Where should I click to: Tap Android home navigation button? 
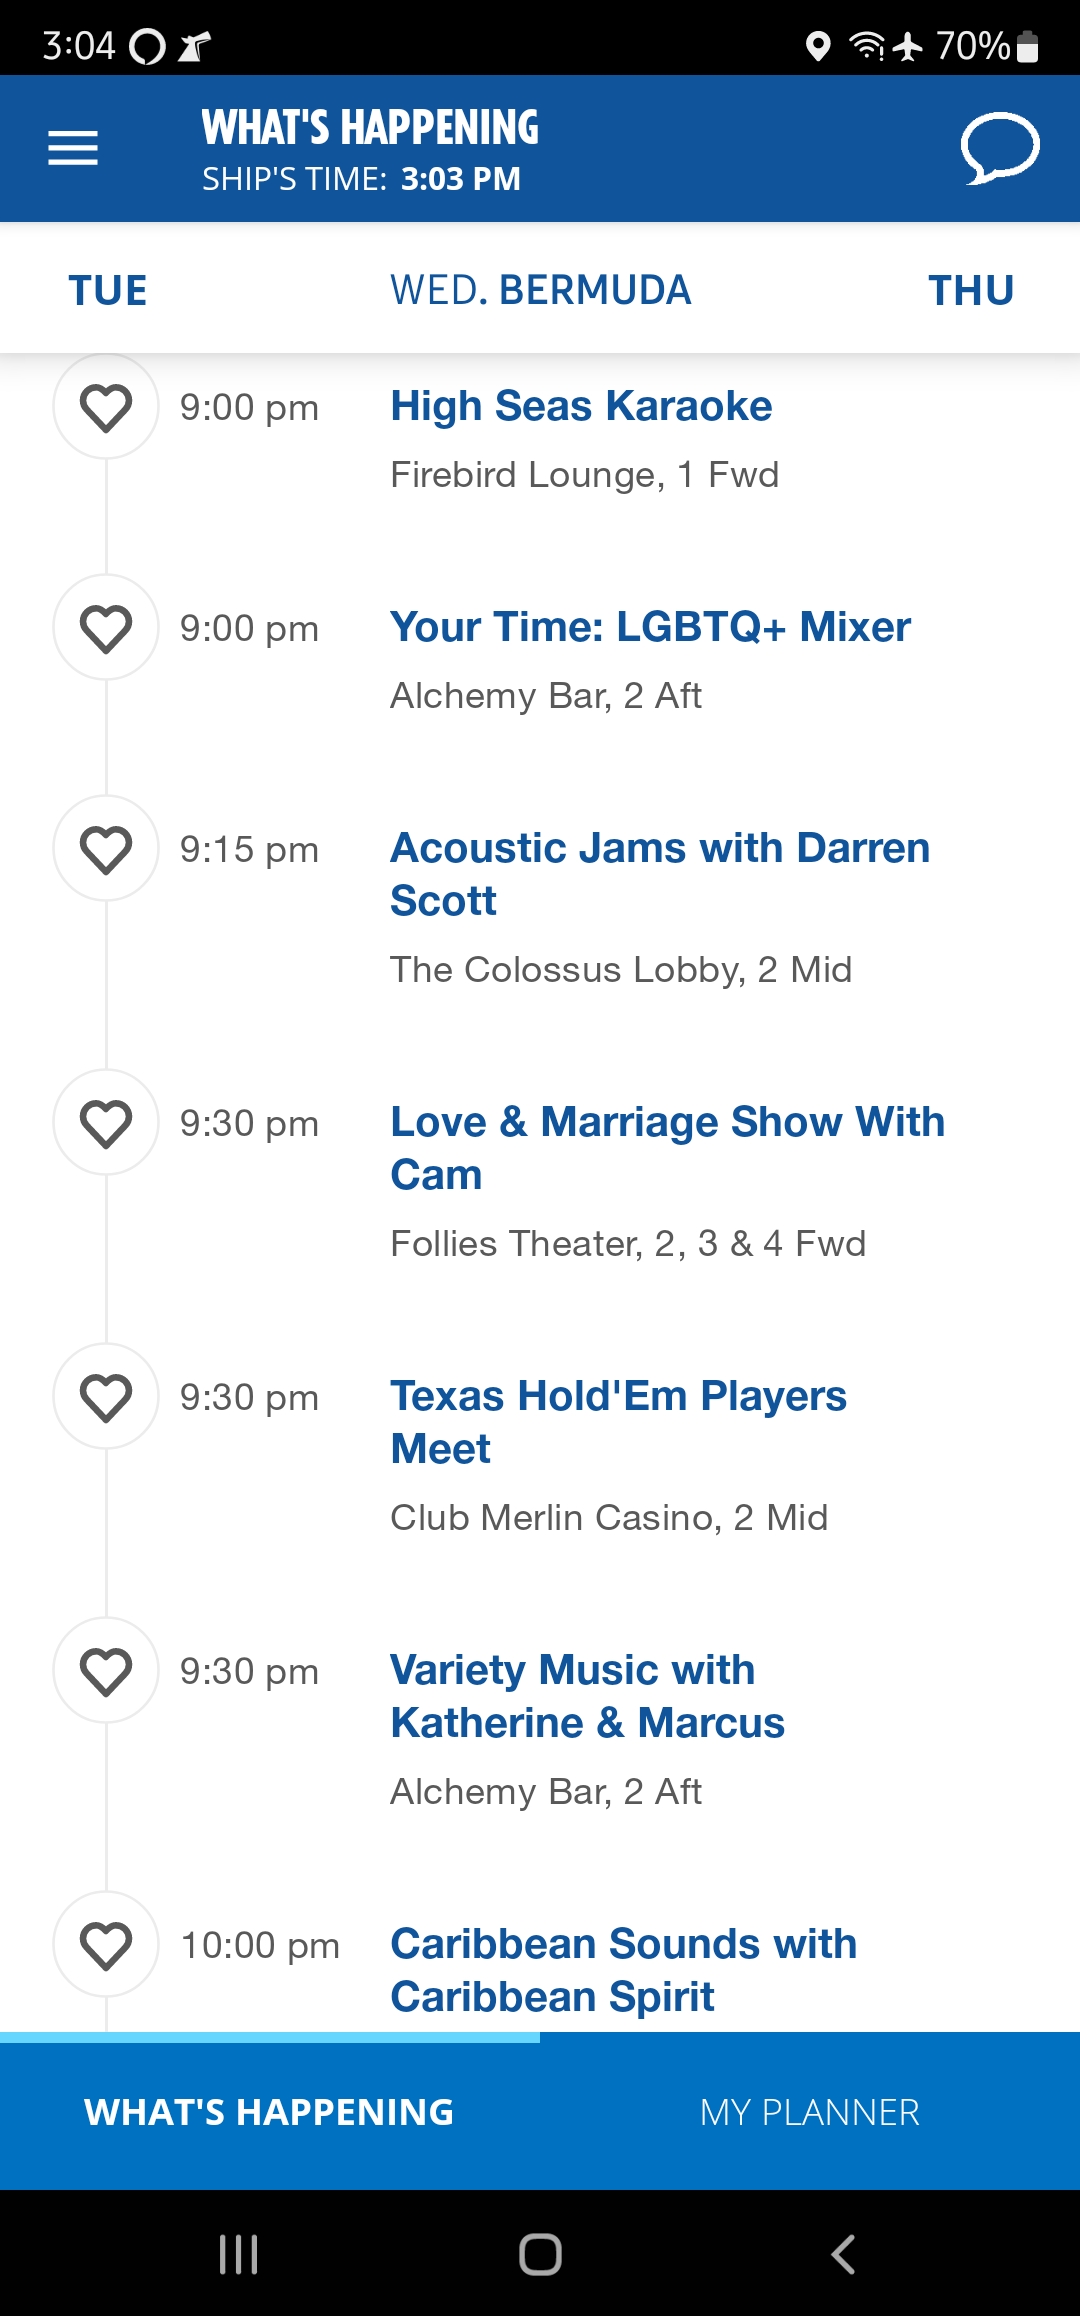(540, 2254)
